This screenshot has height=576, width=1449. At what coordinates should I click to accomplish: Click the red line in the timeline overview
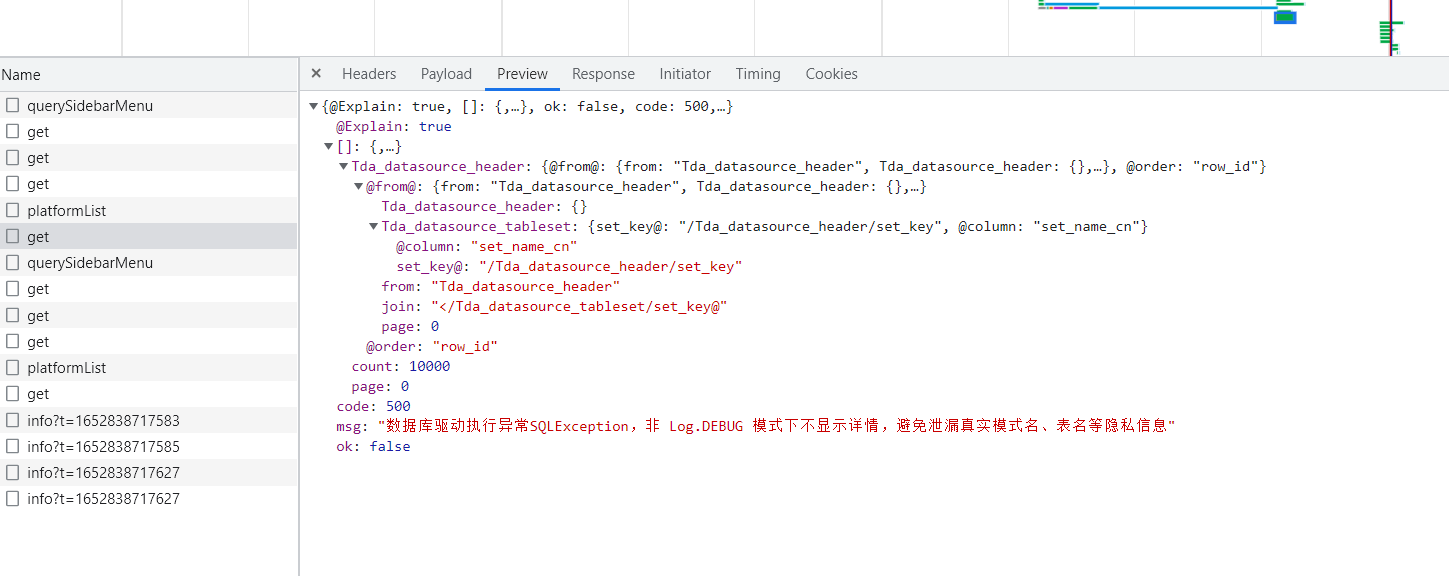(x=1390, y=27)
